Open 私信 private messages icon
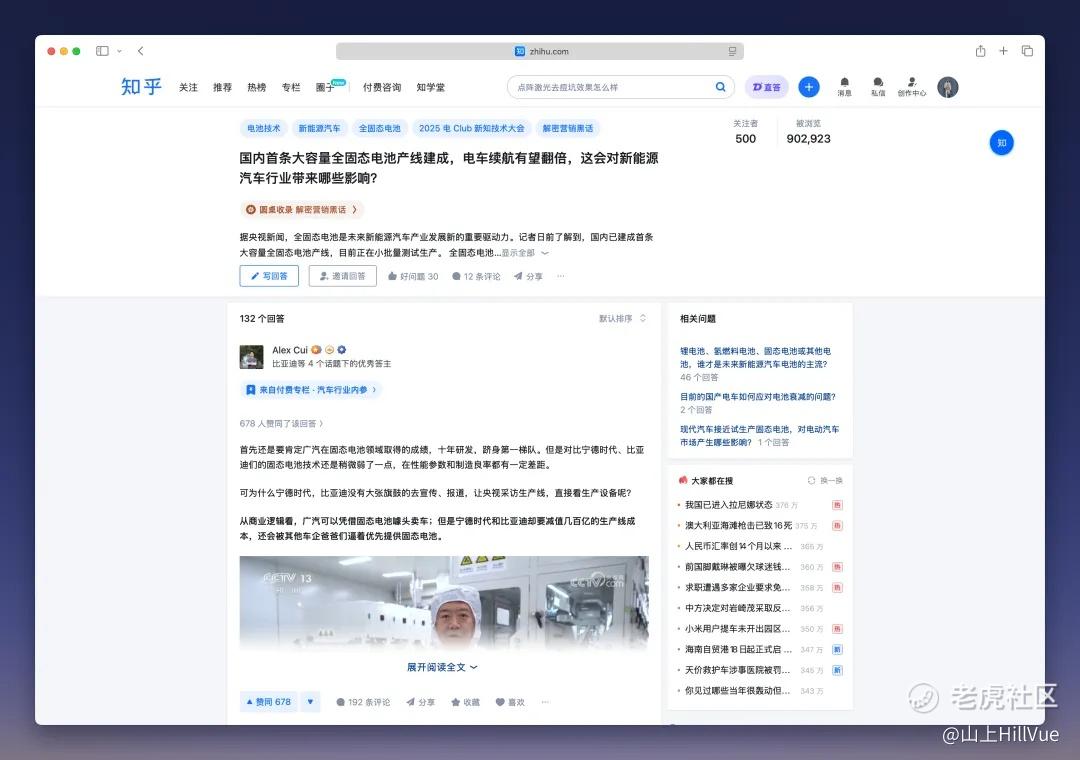 tap(878, 86)
